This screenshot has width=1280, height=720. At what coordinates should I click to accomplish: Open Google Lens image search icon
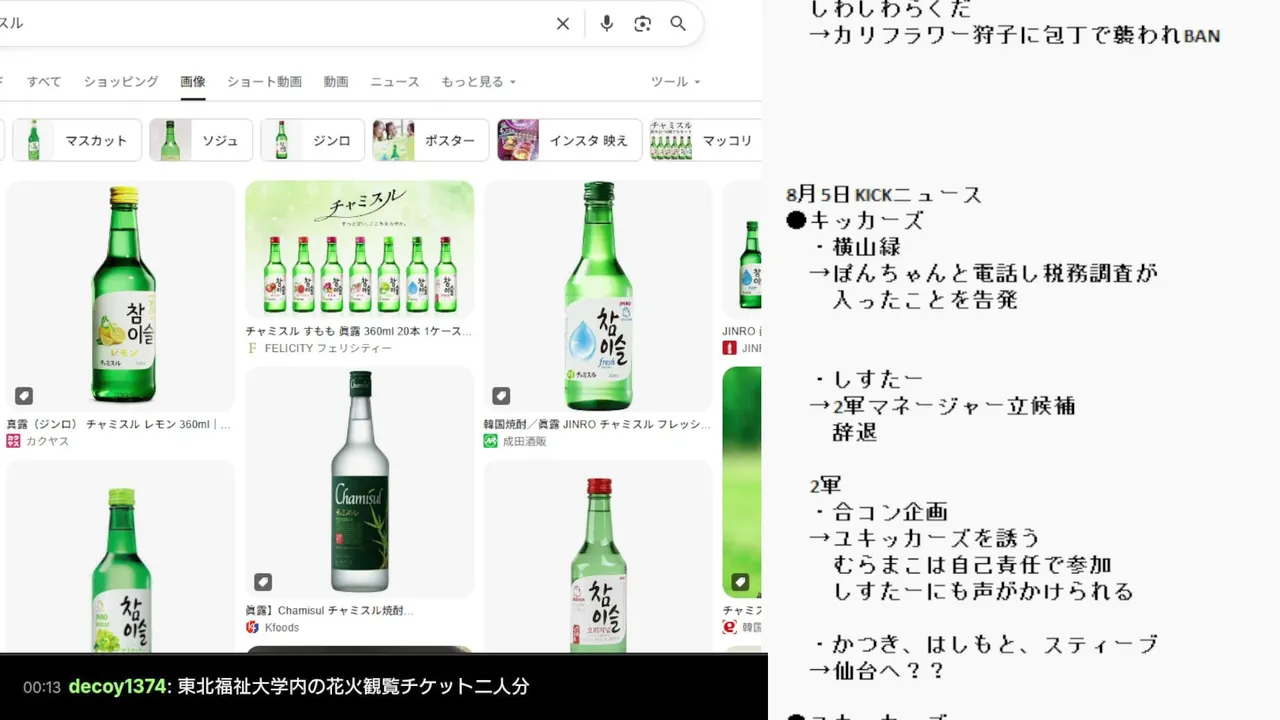642,24
